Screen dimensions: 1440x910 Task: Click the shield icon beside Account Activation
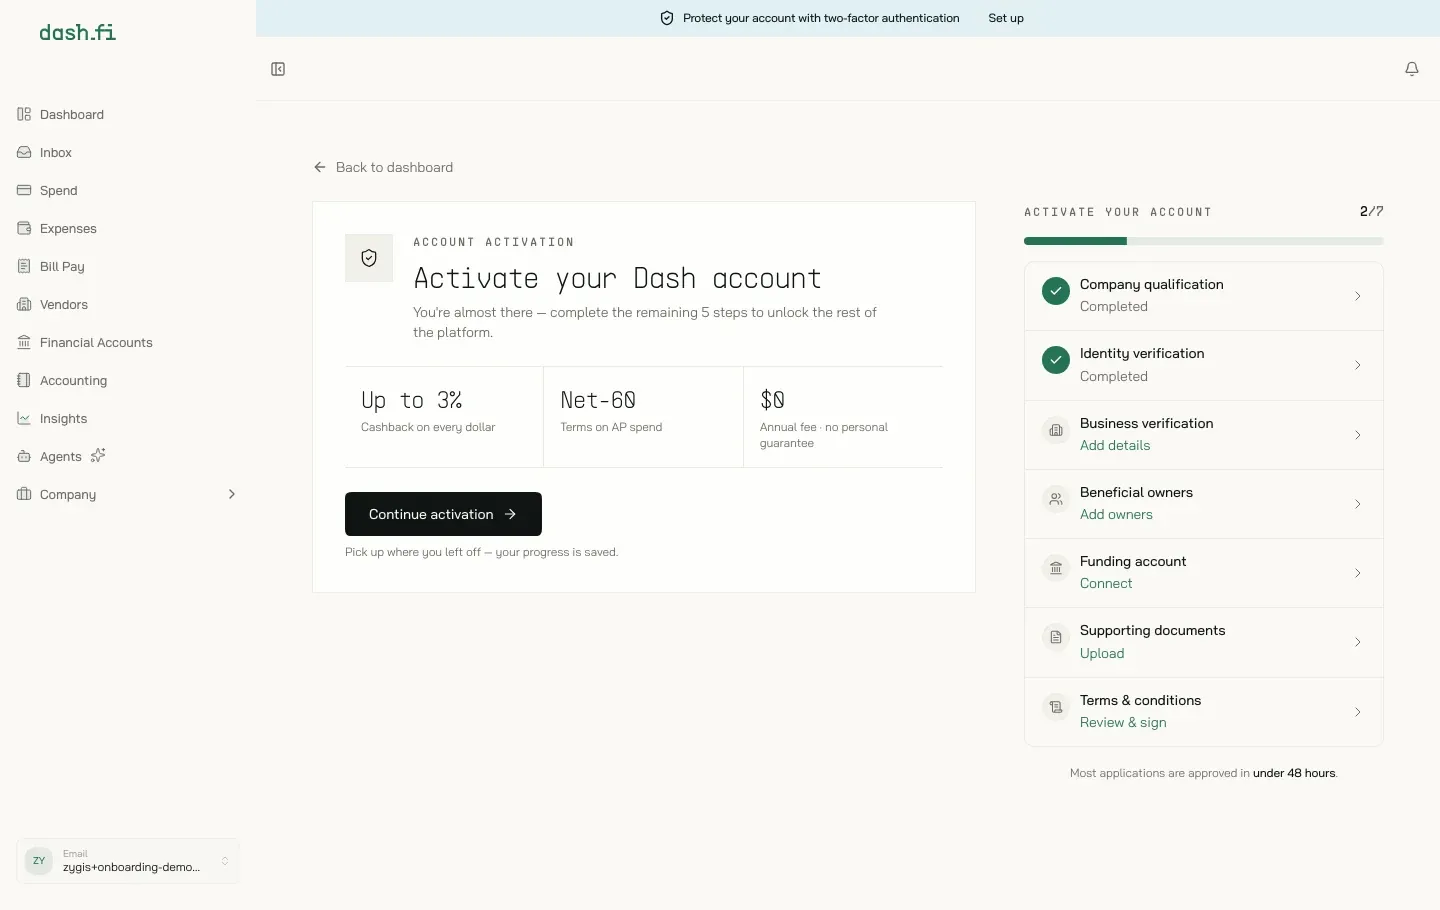pyautogui.click(x=369, y=258)
